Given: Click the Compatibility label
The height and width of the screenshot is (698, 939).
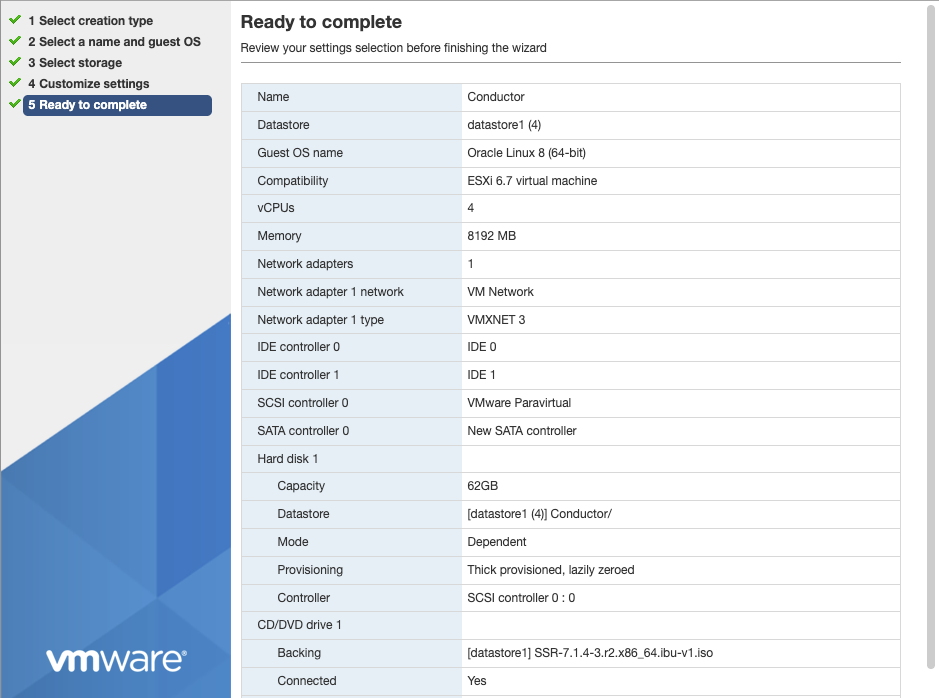Looking at the screenshot, I should 293,181.
